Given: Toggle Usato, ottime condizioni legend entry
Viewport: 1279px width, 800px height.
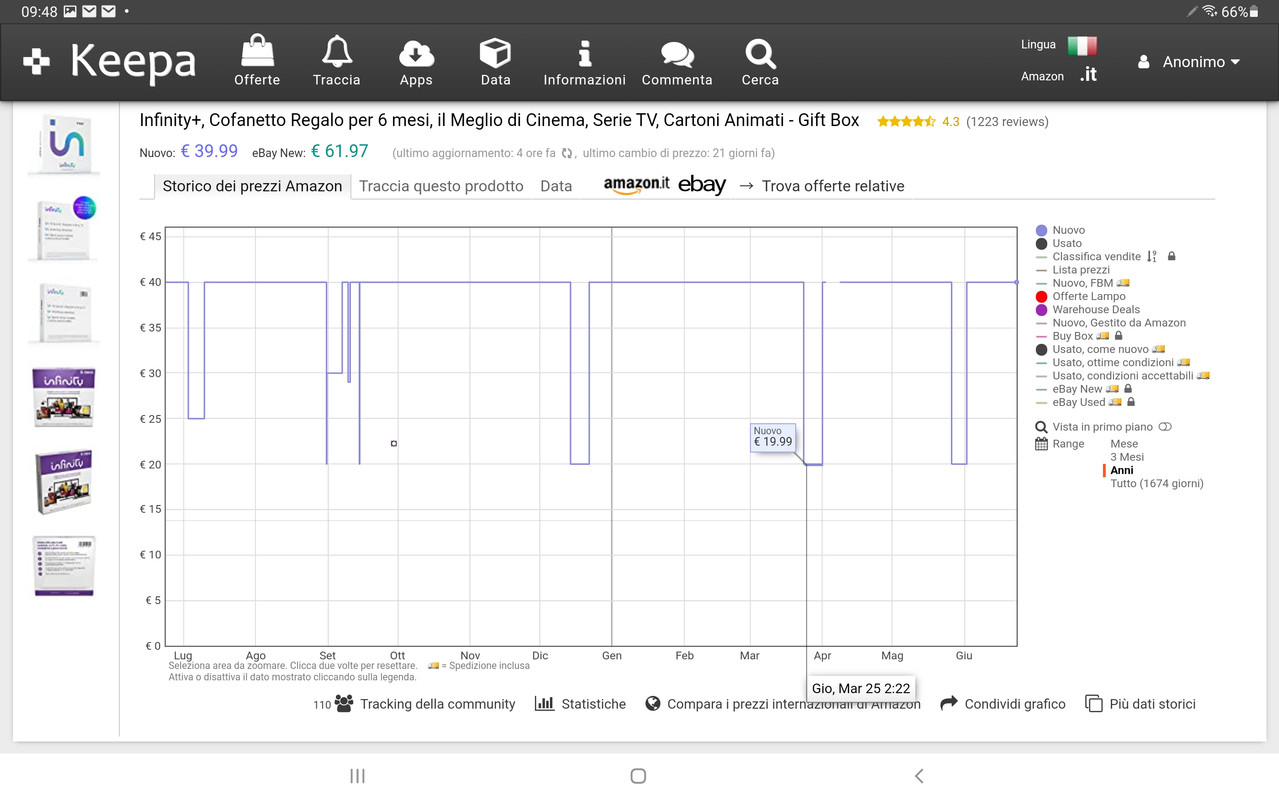Looking at the screenshot, I should click(1112, 362).
